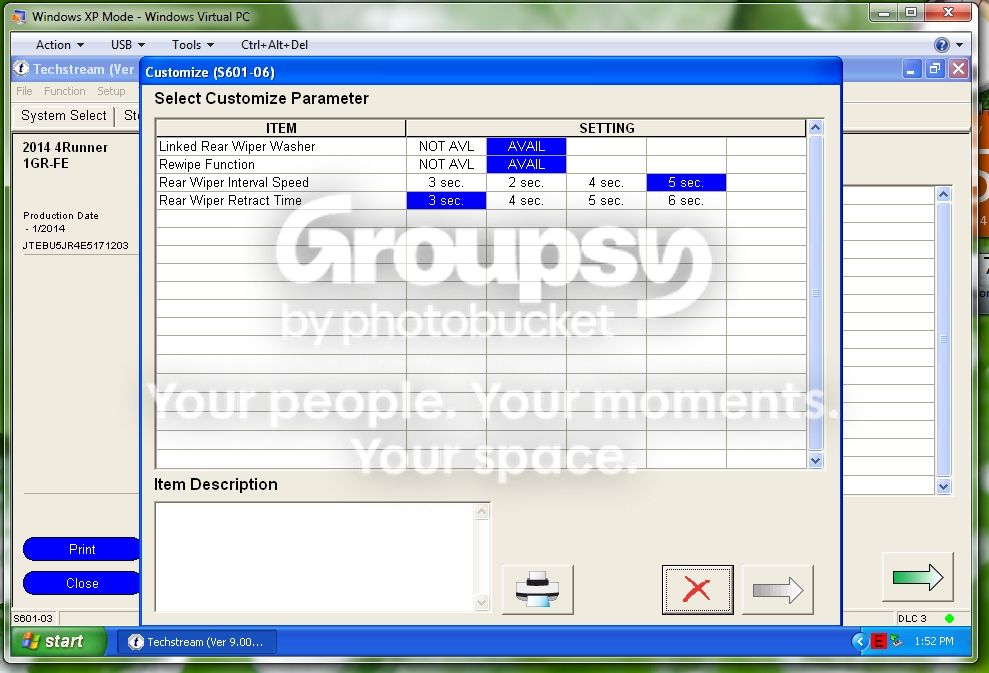Open Techstream Function menu
The width and height of the screenshot is (989, 673).
click(x=64, y=91)
